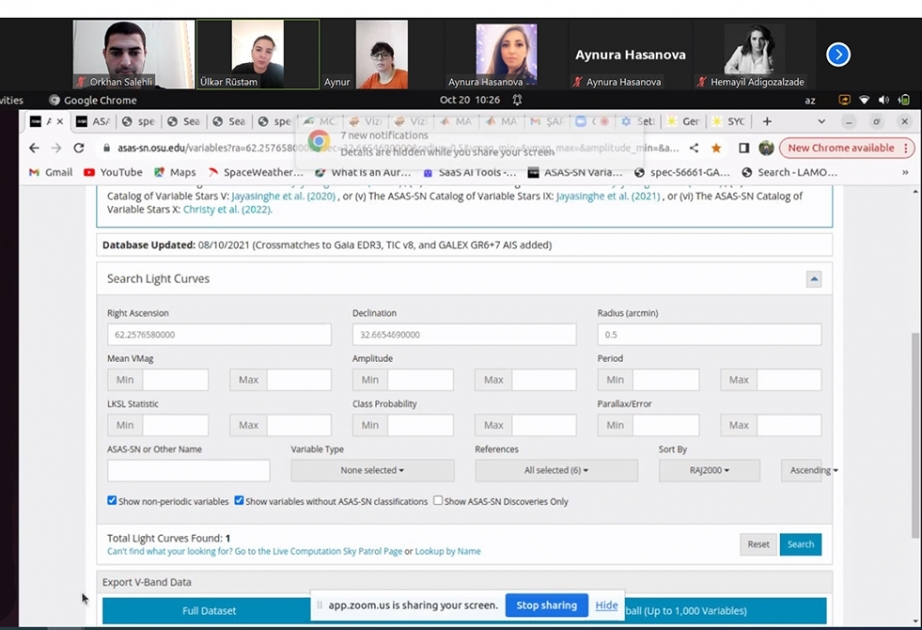Viewport: 922px width, 630px height.
Task: Bookmark the page with the star icon
Action: pos(716,148)
